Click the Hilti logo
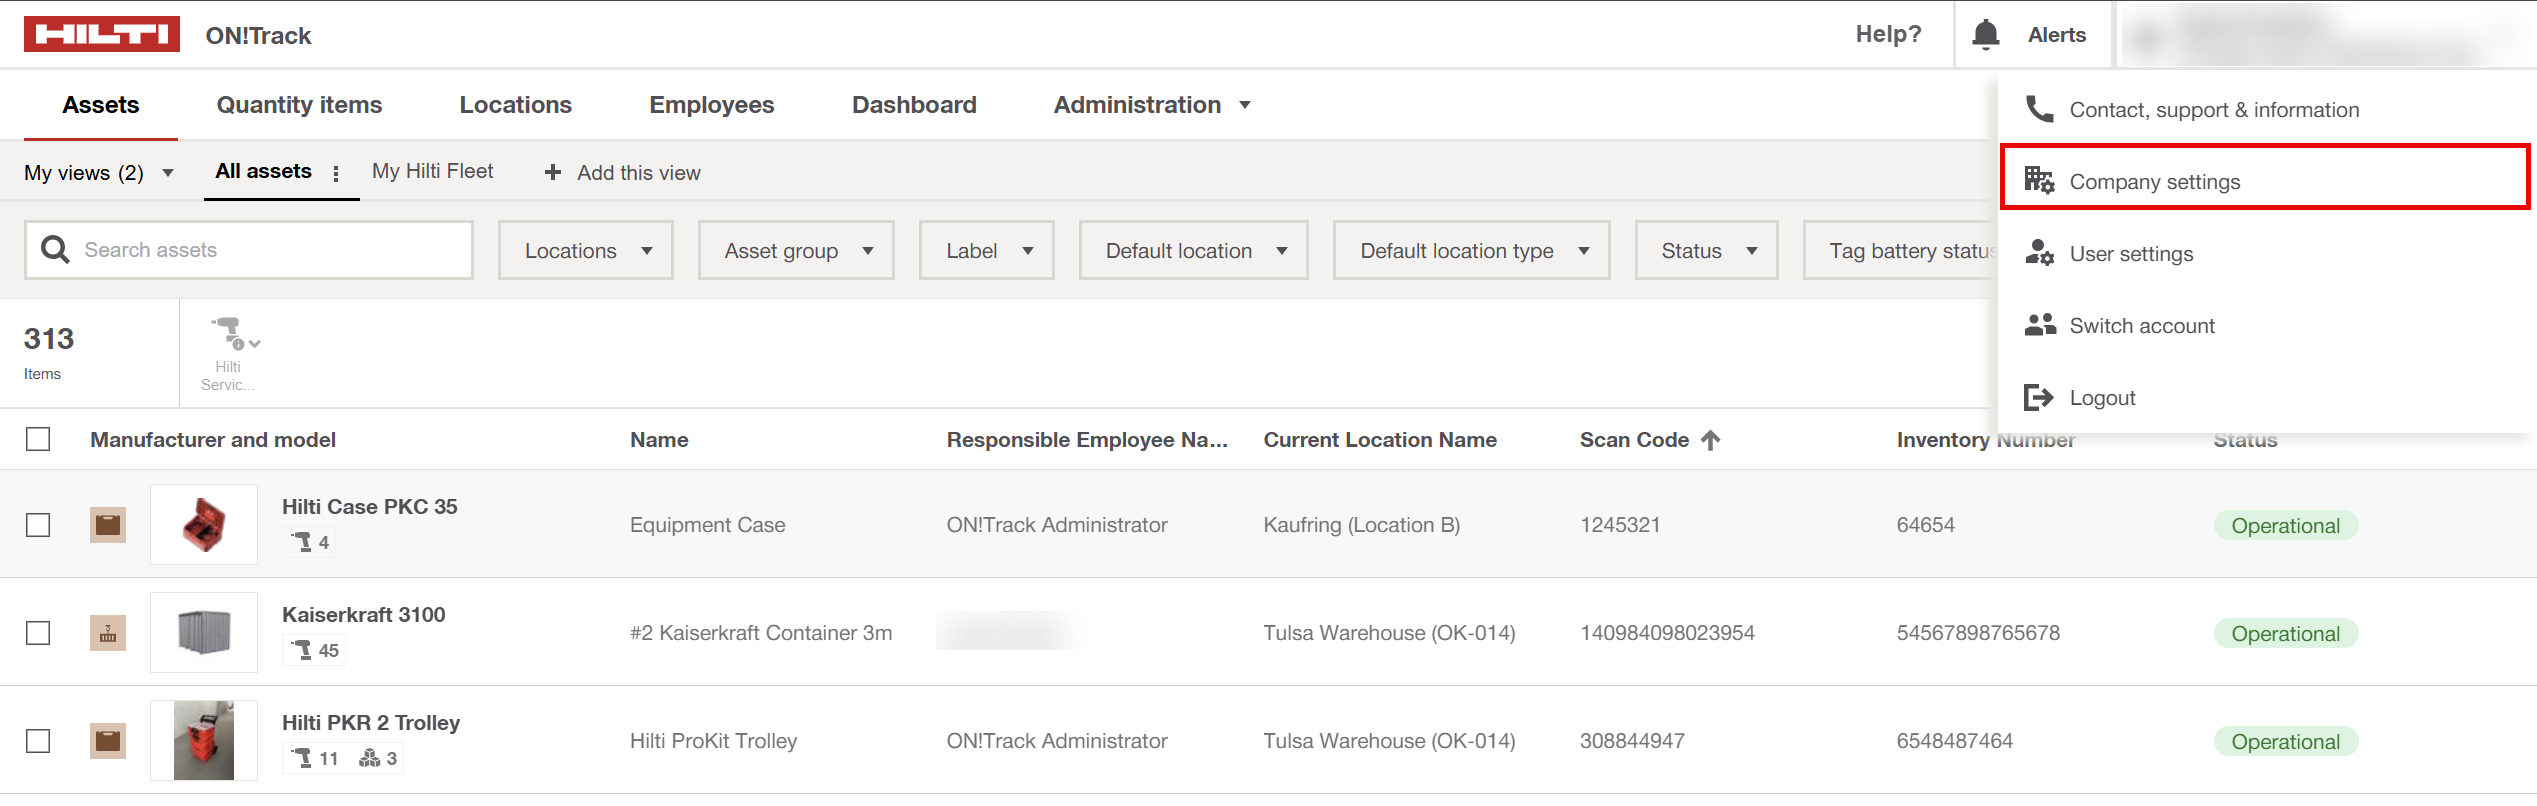 click(101, 34)
